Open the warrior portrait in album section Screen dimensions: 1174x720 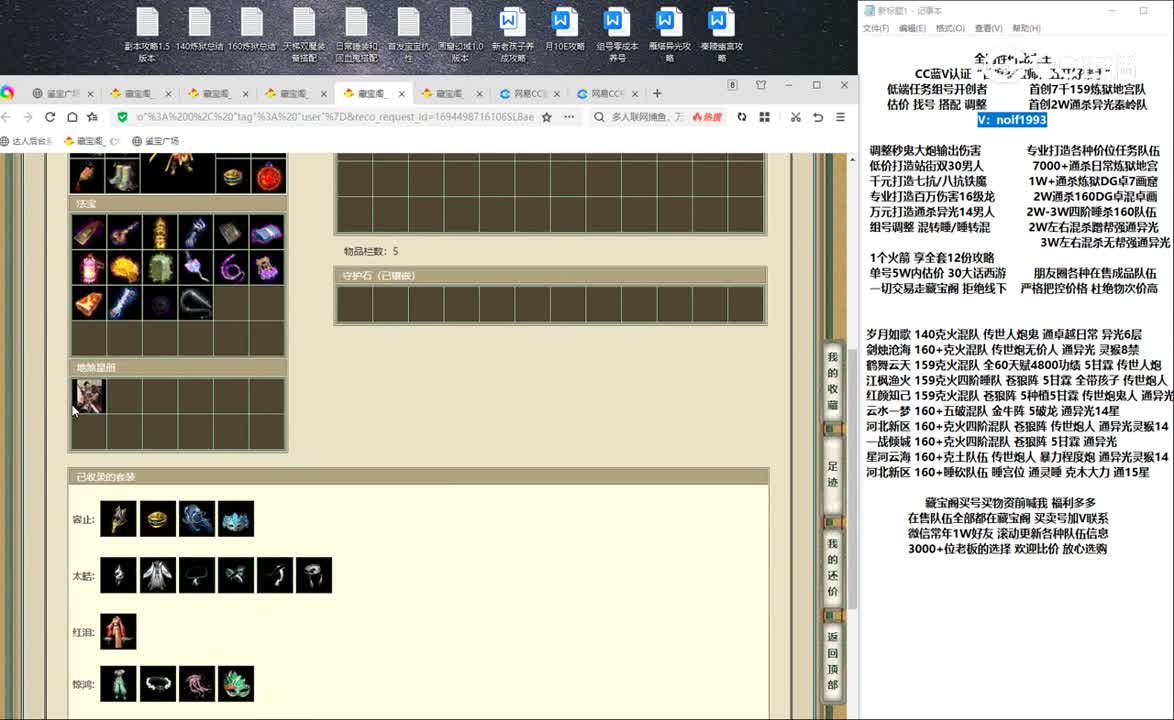[x=89, y=396]
